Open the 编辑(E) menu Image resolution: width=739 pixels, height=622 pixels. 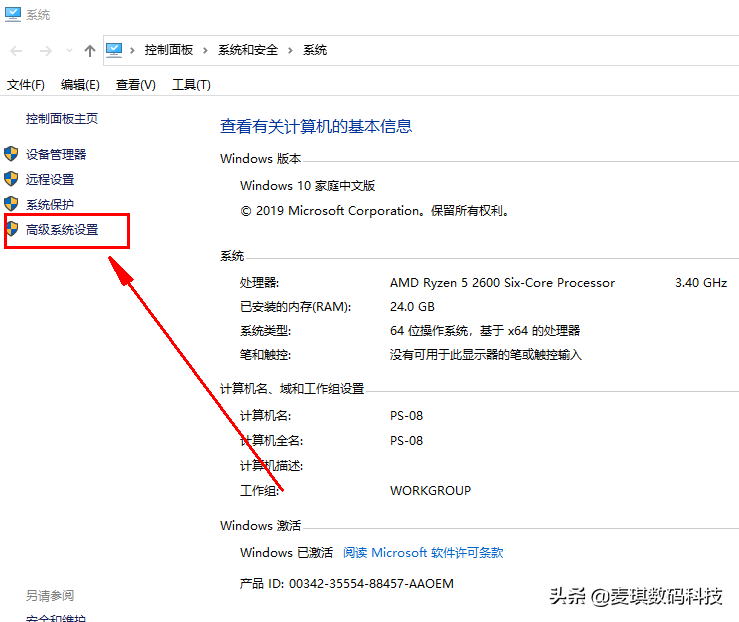tap(80, 85)
